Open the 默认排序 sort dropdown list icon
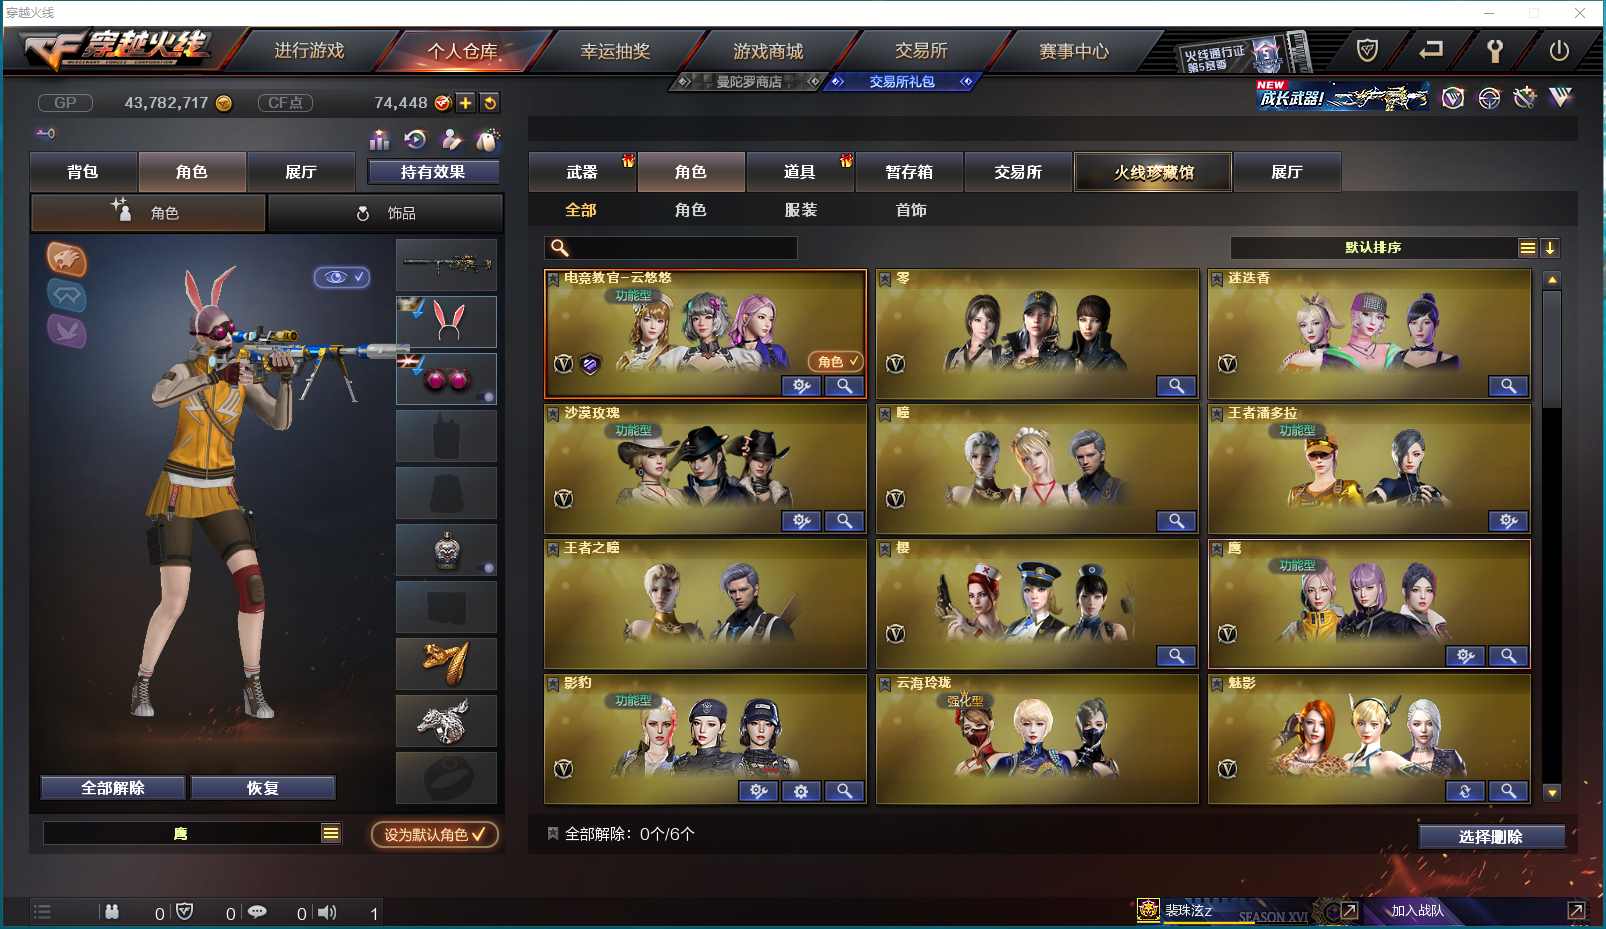 coord(1527,248)
